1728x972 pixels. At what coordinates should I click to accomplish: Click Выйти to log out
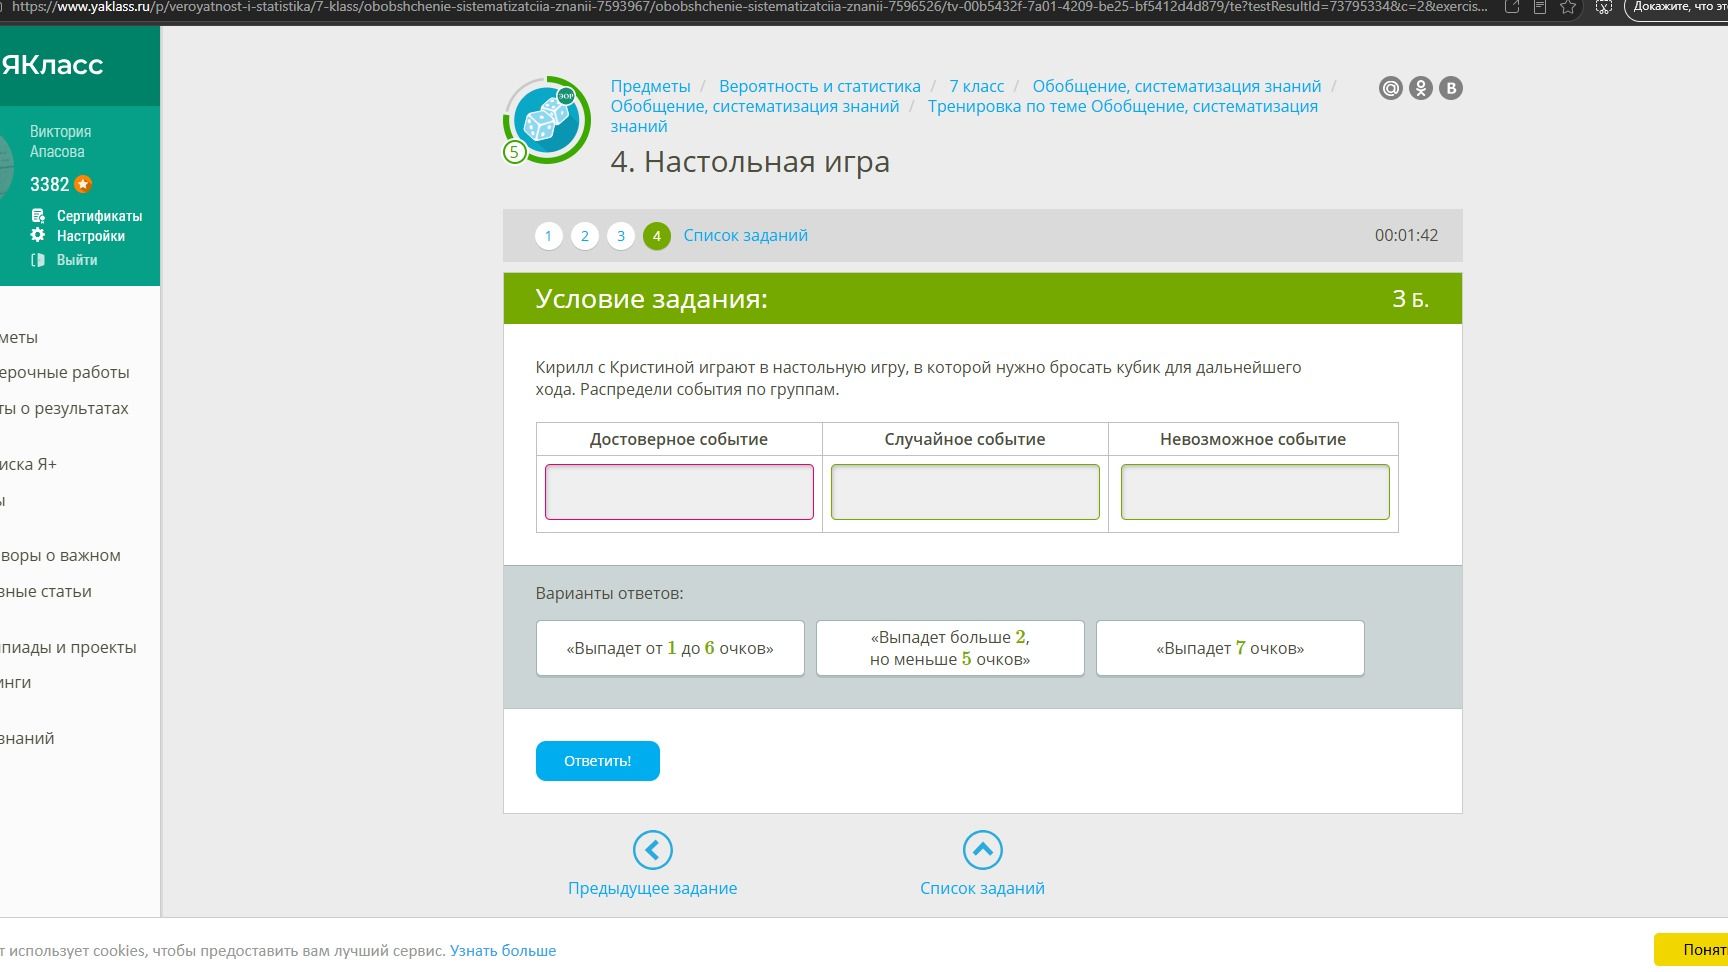click(x=77, y=260)
